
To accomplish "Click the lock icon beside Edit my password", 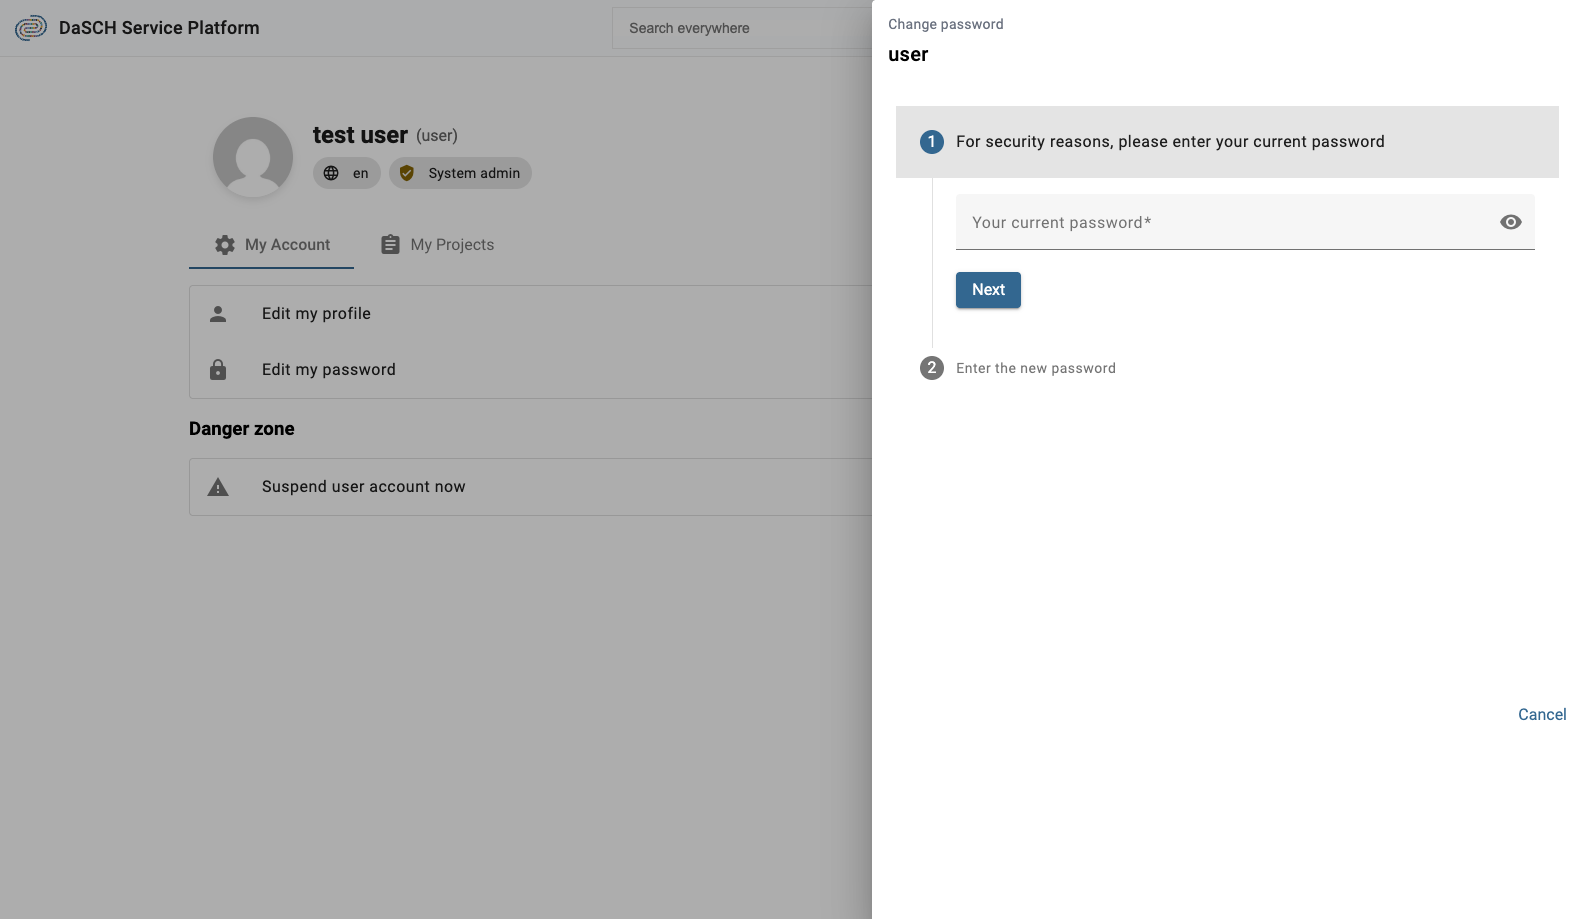I will pyautogui.click(x=218, y=370).
